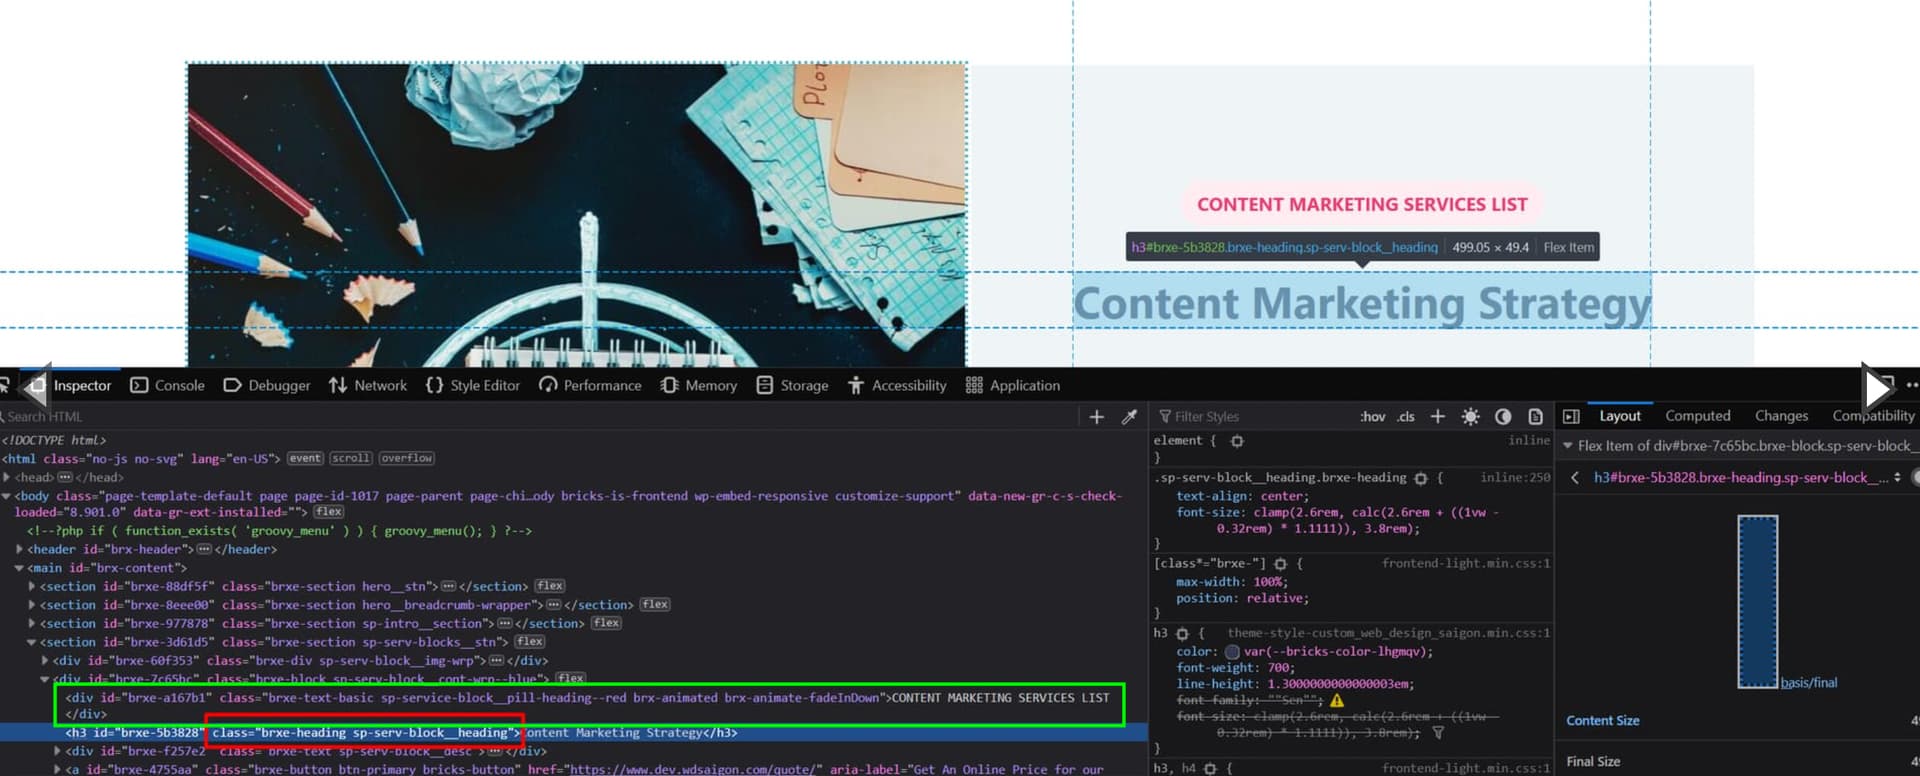This screenshot has height=776, width=1920.
Task: Add a new CSS rule with the plus icon
Action: 1437,416
